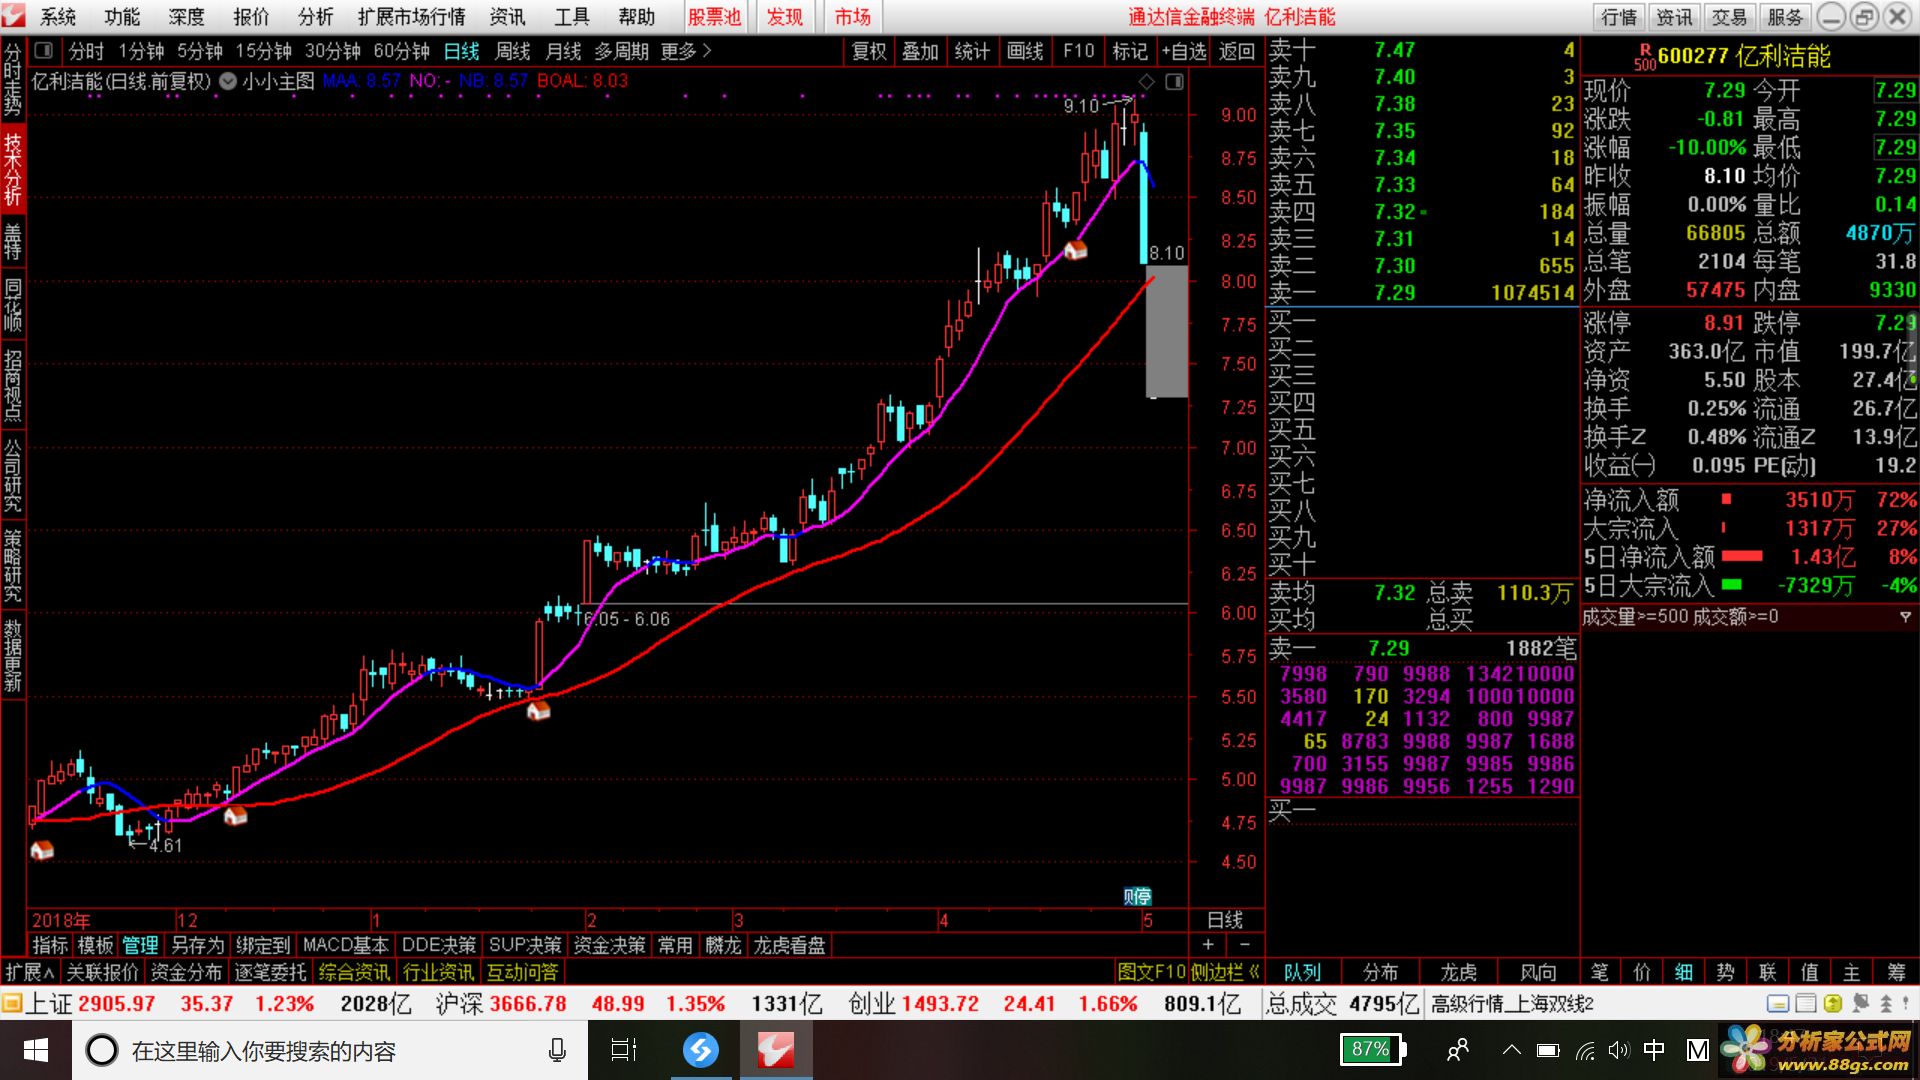
Task: Open the blue S app on taskbar
Action: click(701, 1050)
